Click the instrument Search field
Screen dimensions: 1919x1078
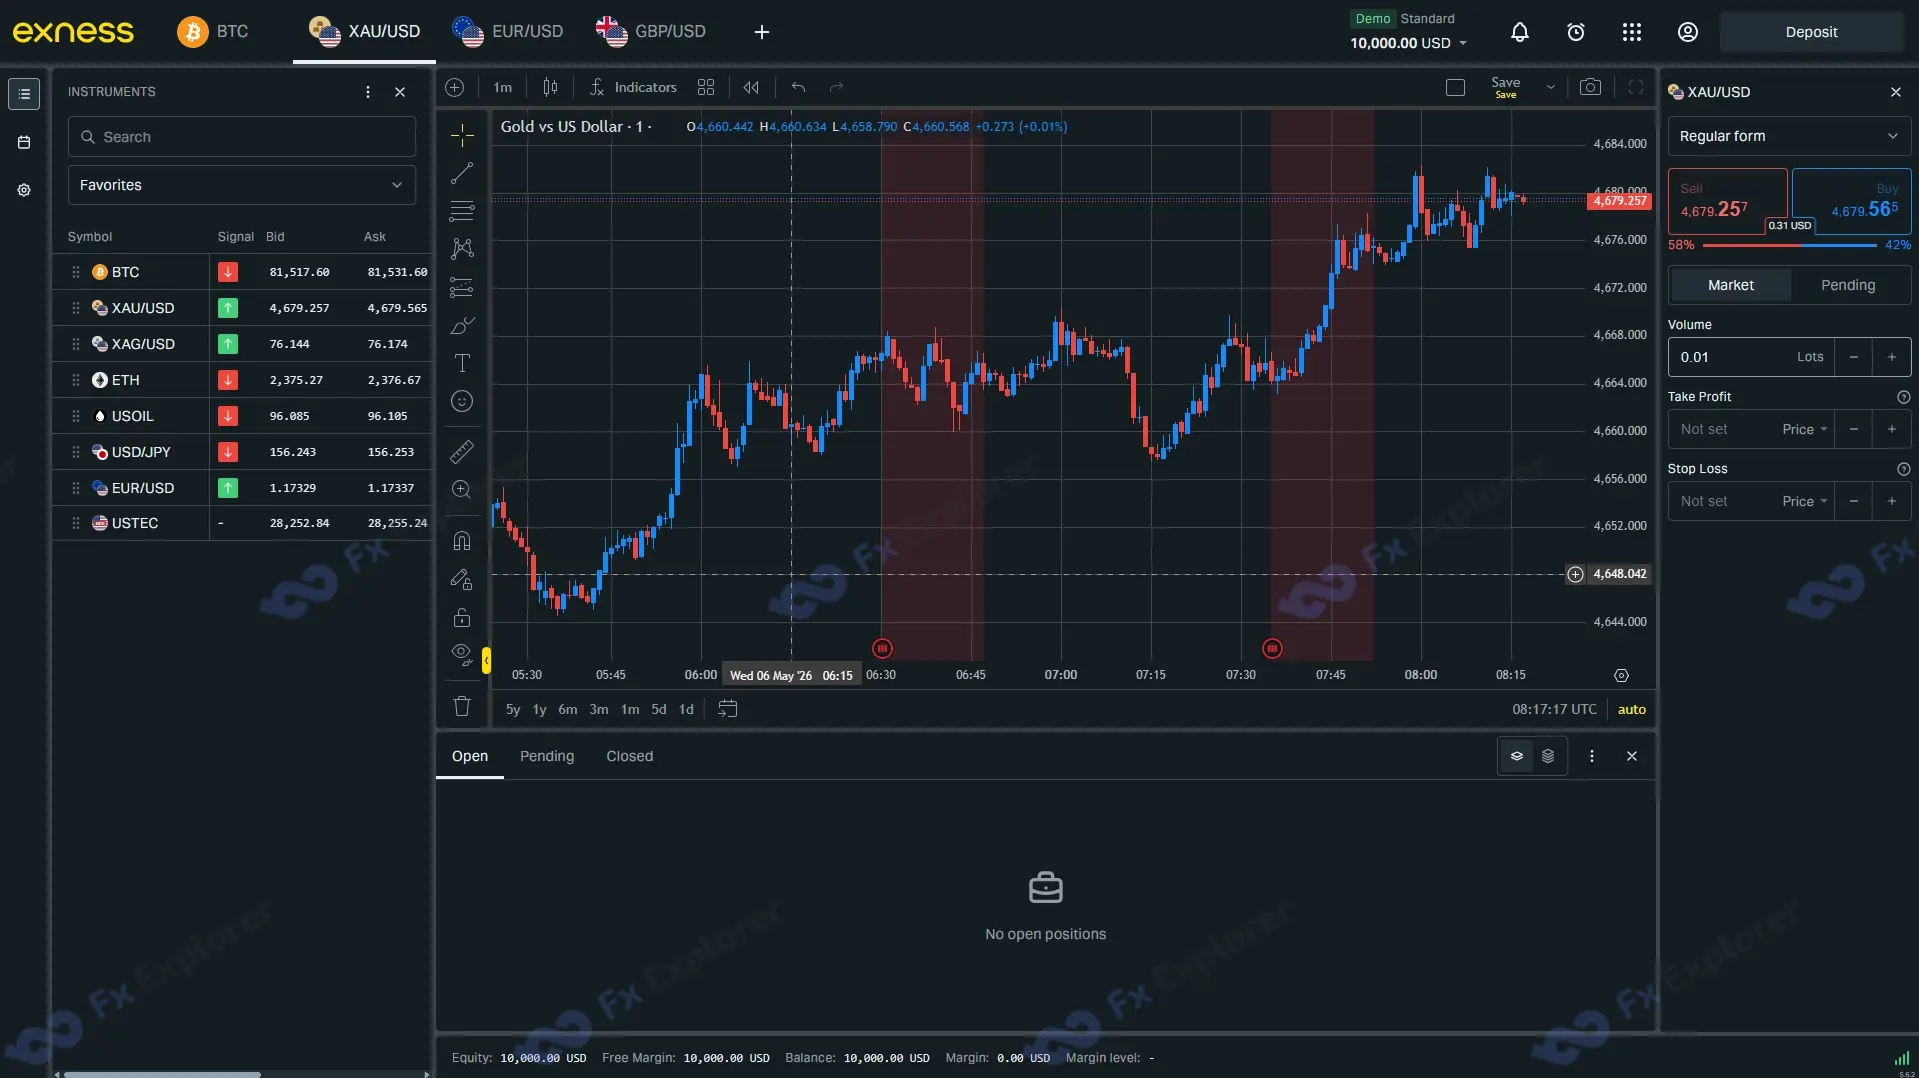[242, 137]
